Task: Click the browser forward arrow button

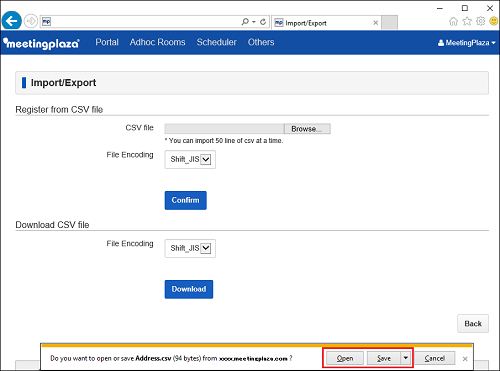Action: (31, 21)
